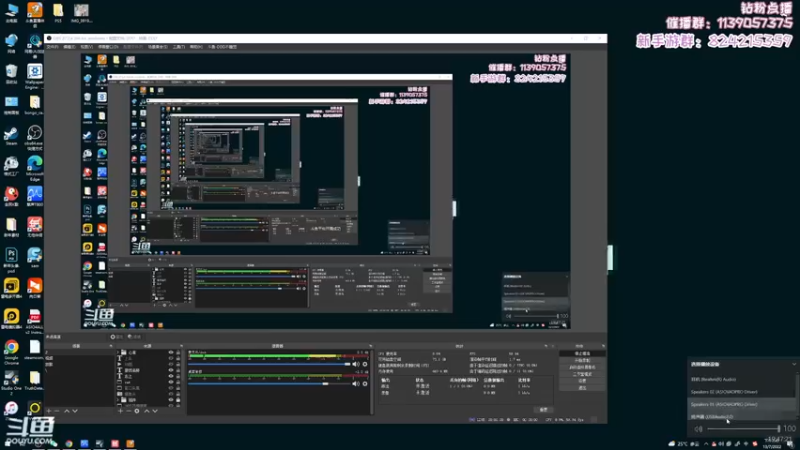Adjust the system volume slider at 100
The image size is (800, 450).
(x=744, y=429)
